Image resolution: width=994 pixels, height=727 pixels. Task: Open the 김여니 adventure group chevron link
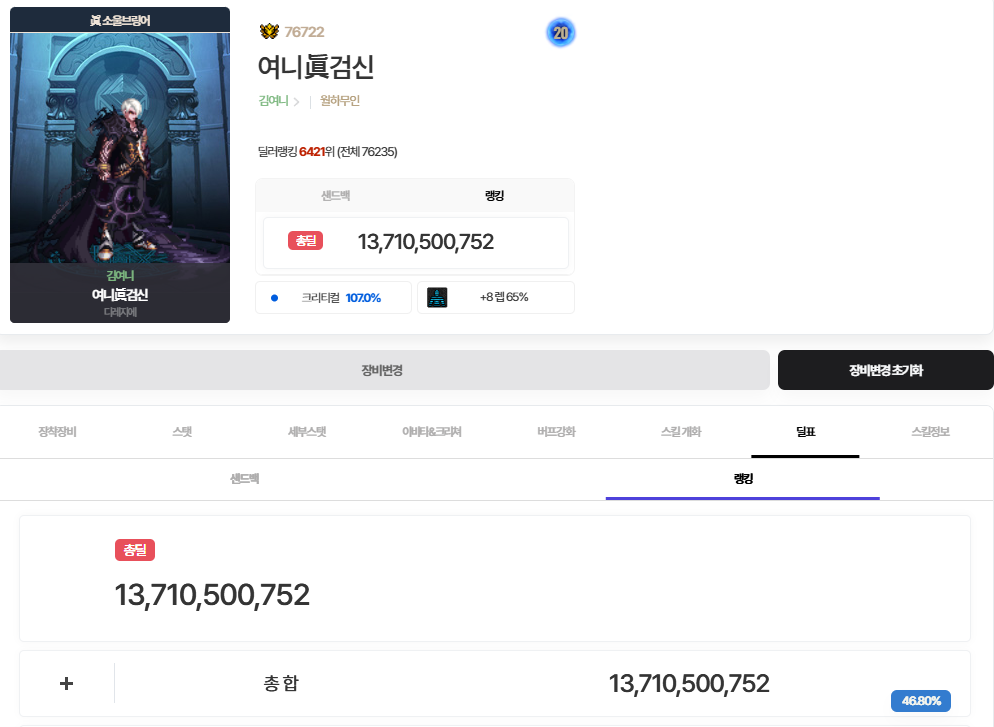(x=279, y=101)
